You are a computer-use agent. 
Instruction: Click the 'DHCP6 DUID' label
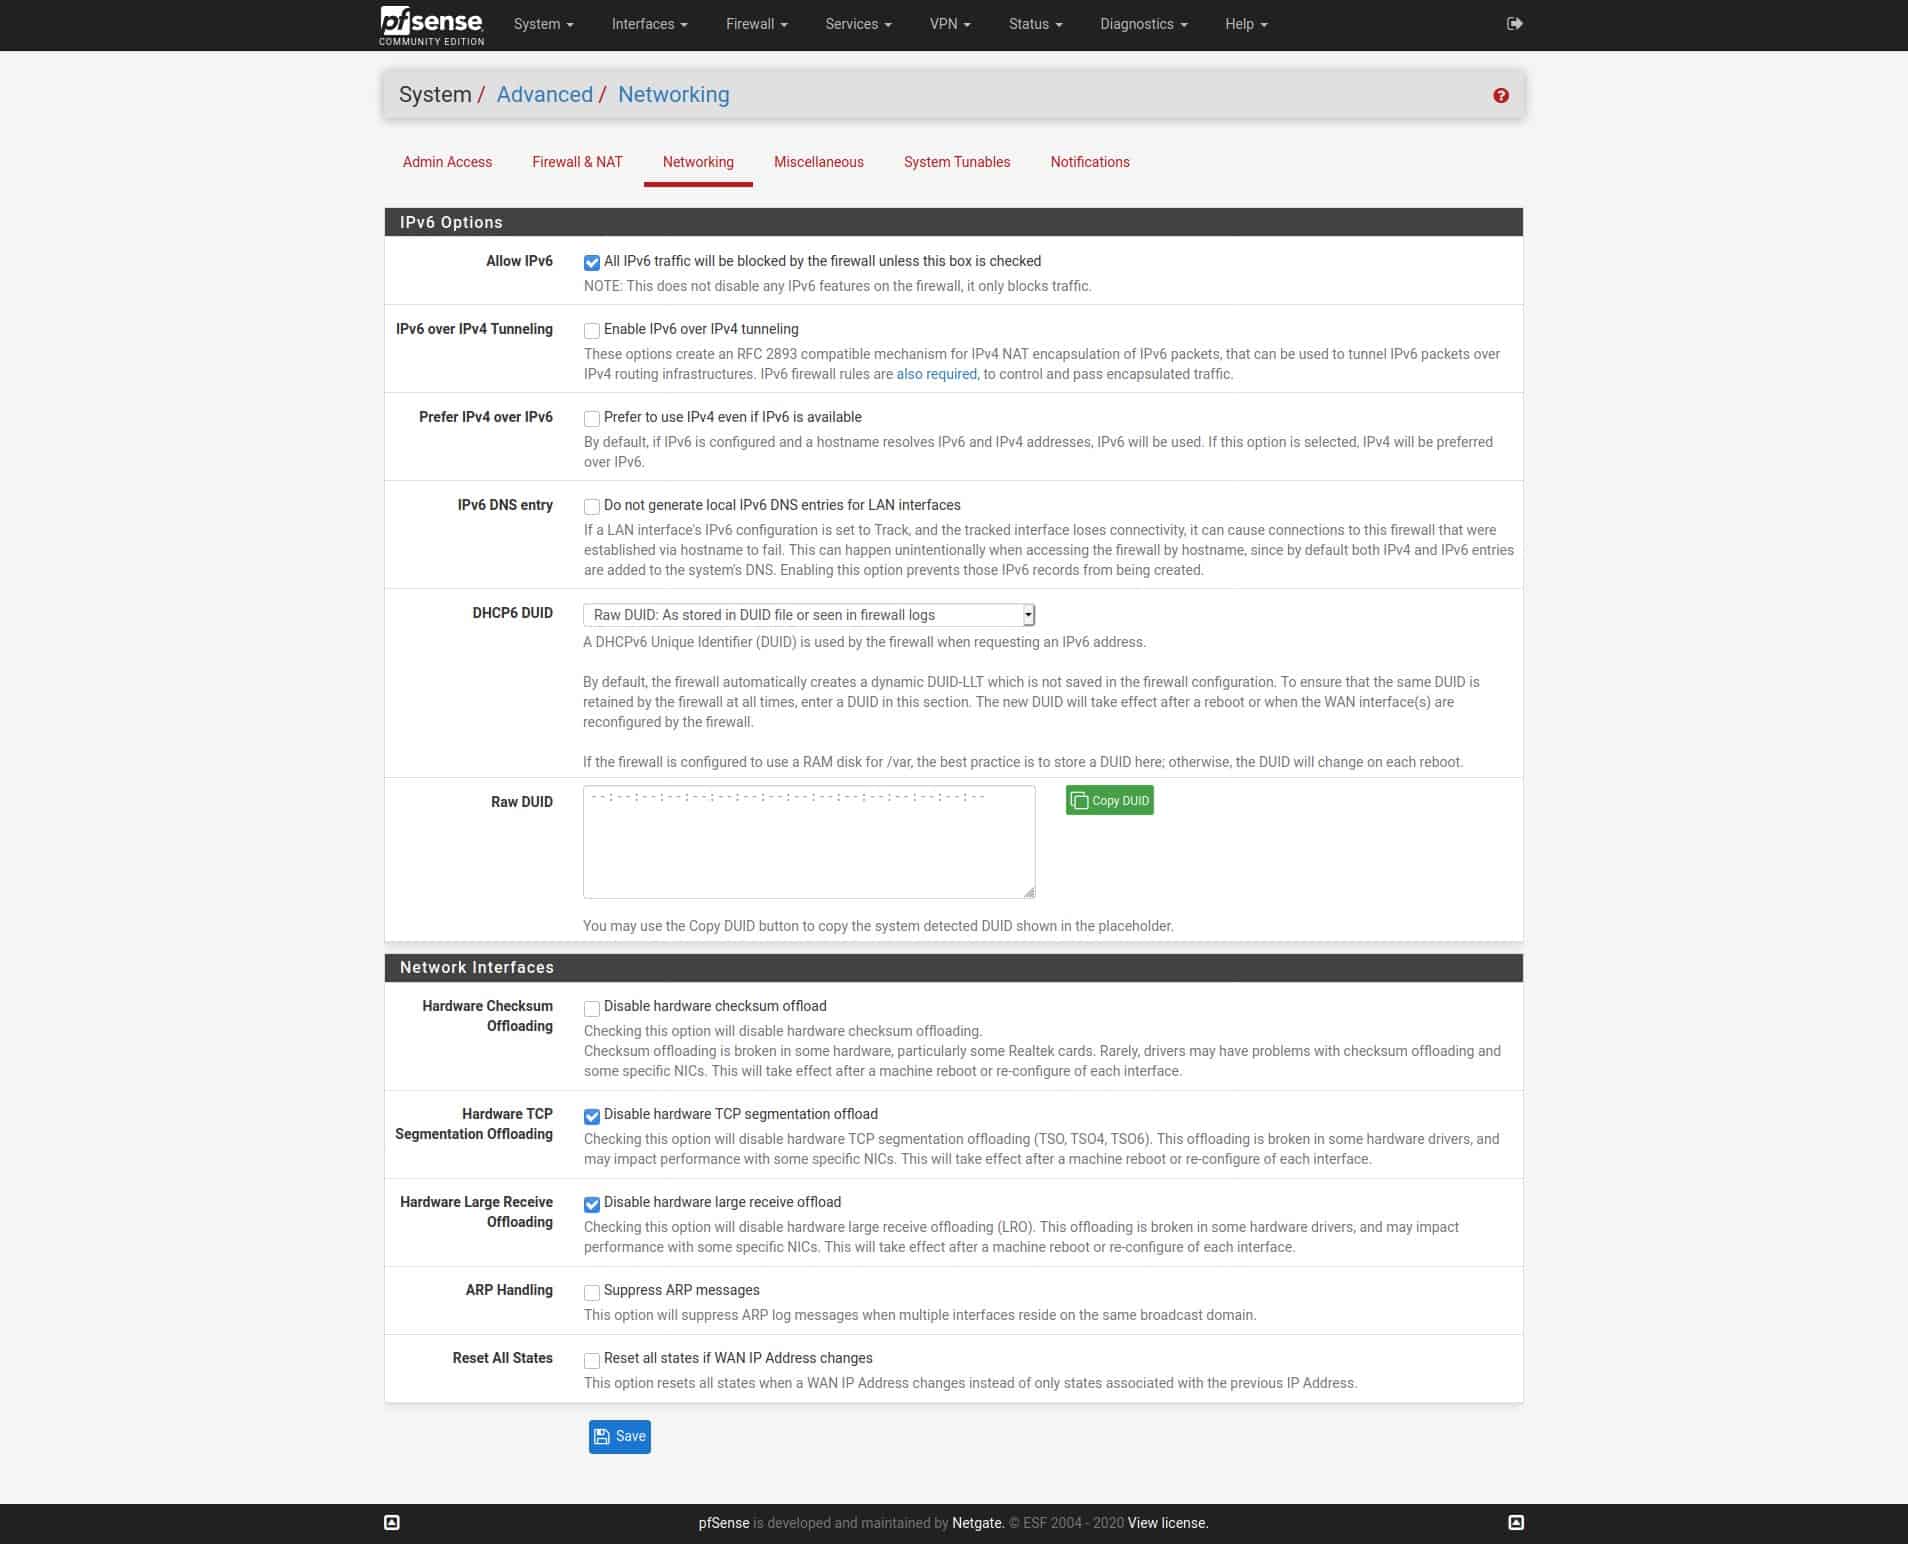tap(512, 613)
